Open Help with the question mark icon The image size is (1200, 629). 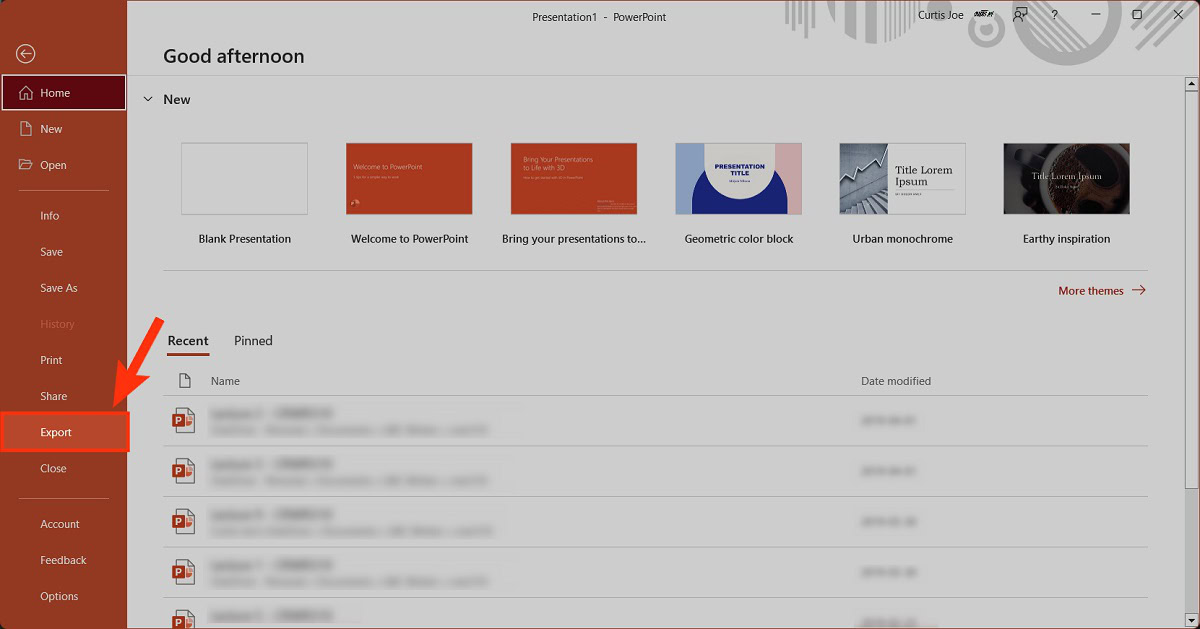point(1054,15)
